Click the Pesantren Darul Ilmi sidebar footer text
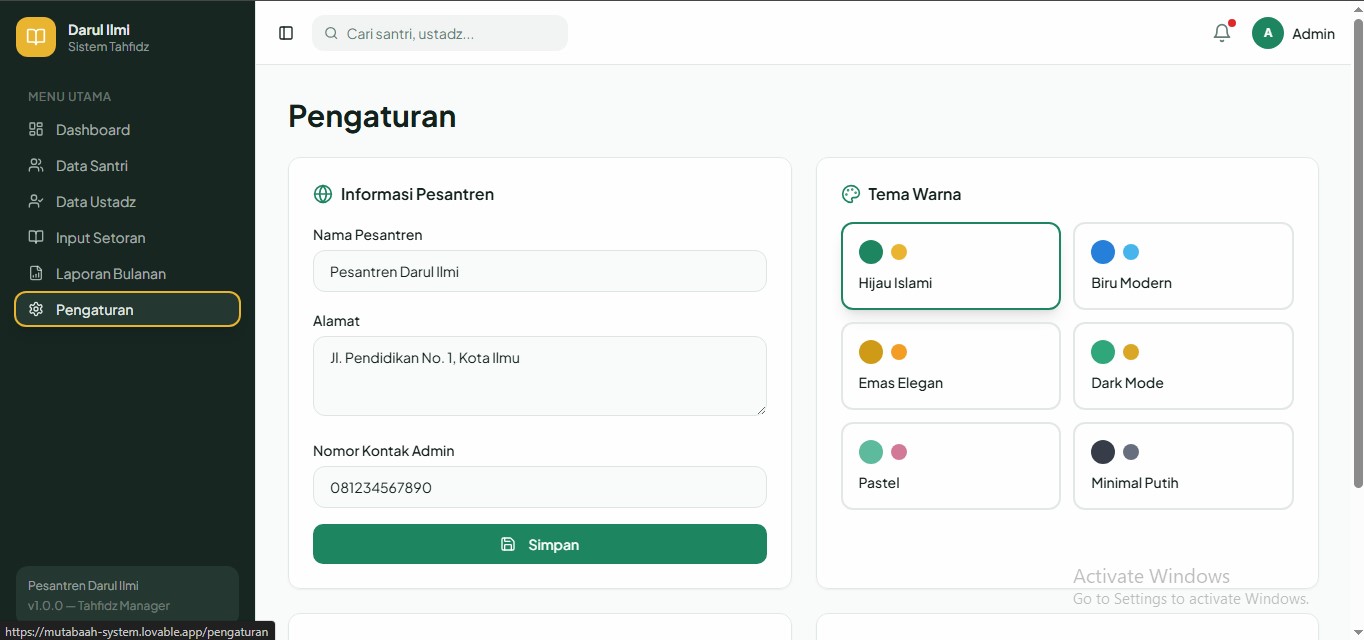This screenshot has height=640, width=1364. pyautogui.click(x=83, y=585)
